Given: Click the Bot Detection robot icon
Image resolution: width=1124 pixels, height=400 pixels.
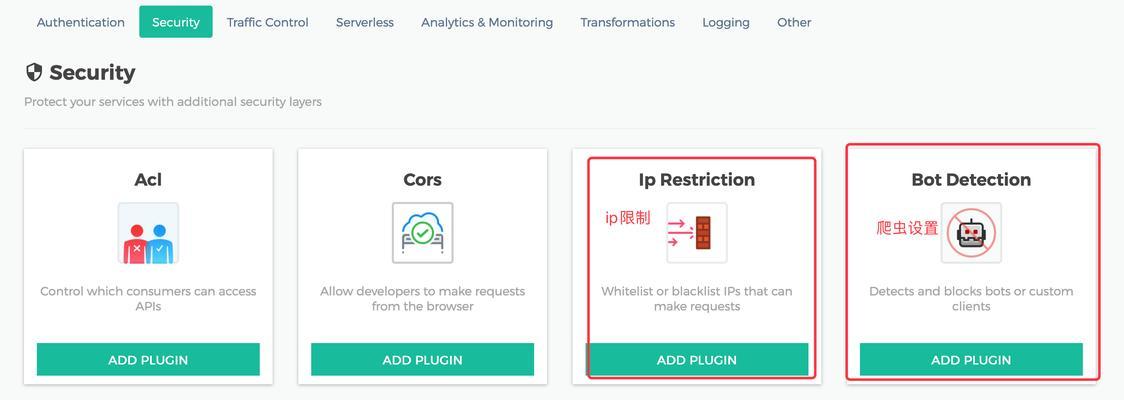Looking at the screenshot, I should [971, 233].
